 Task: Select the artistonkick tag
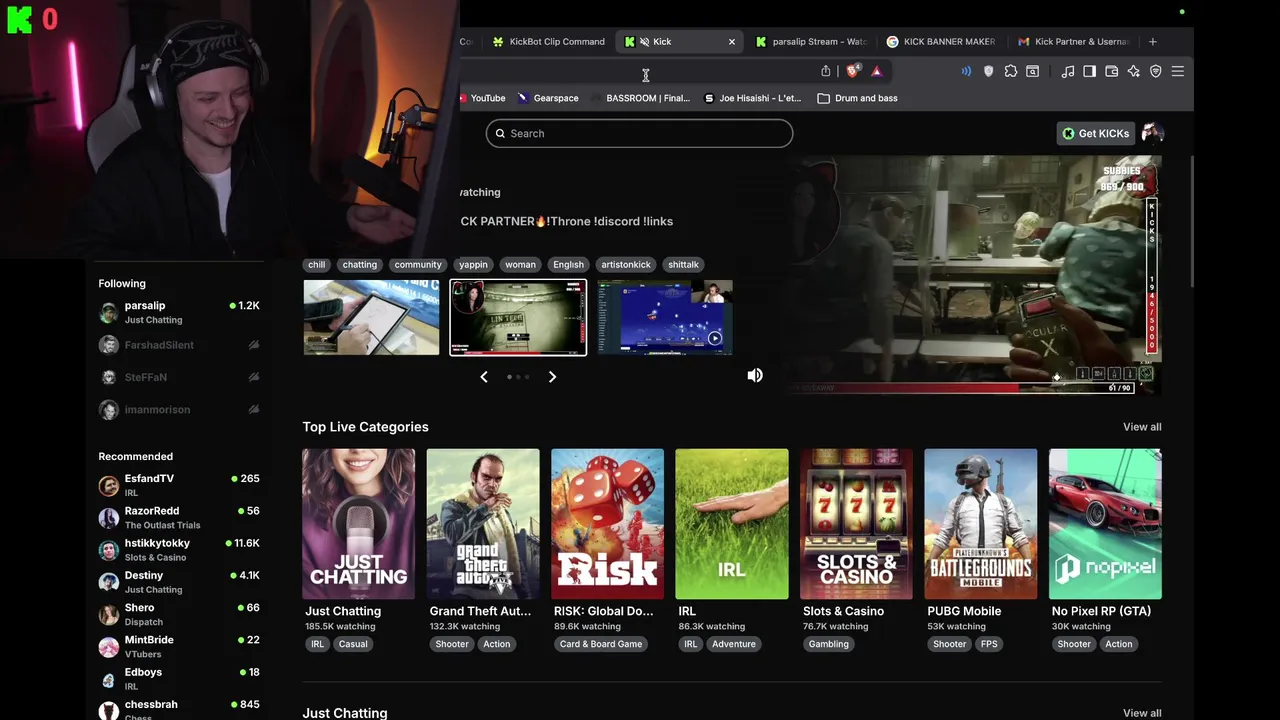626,265
